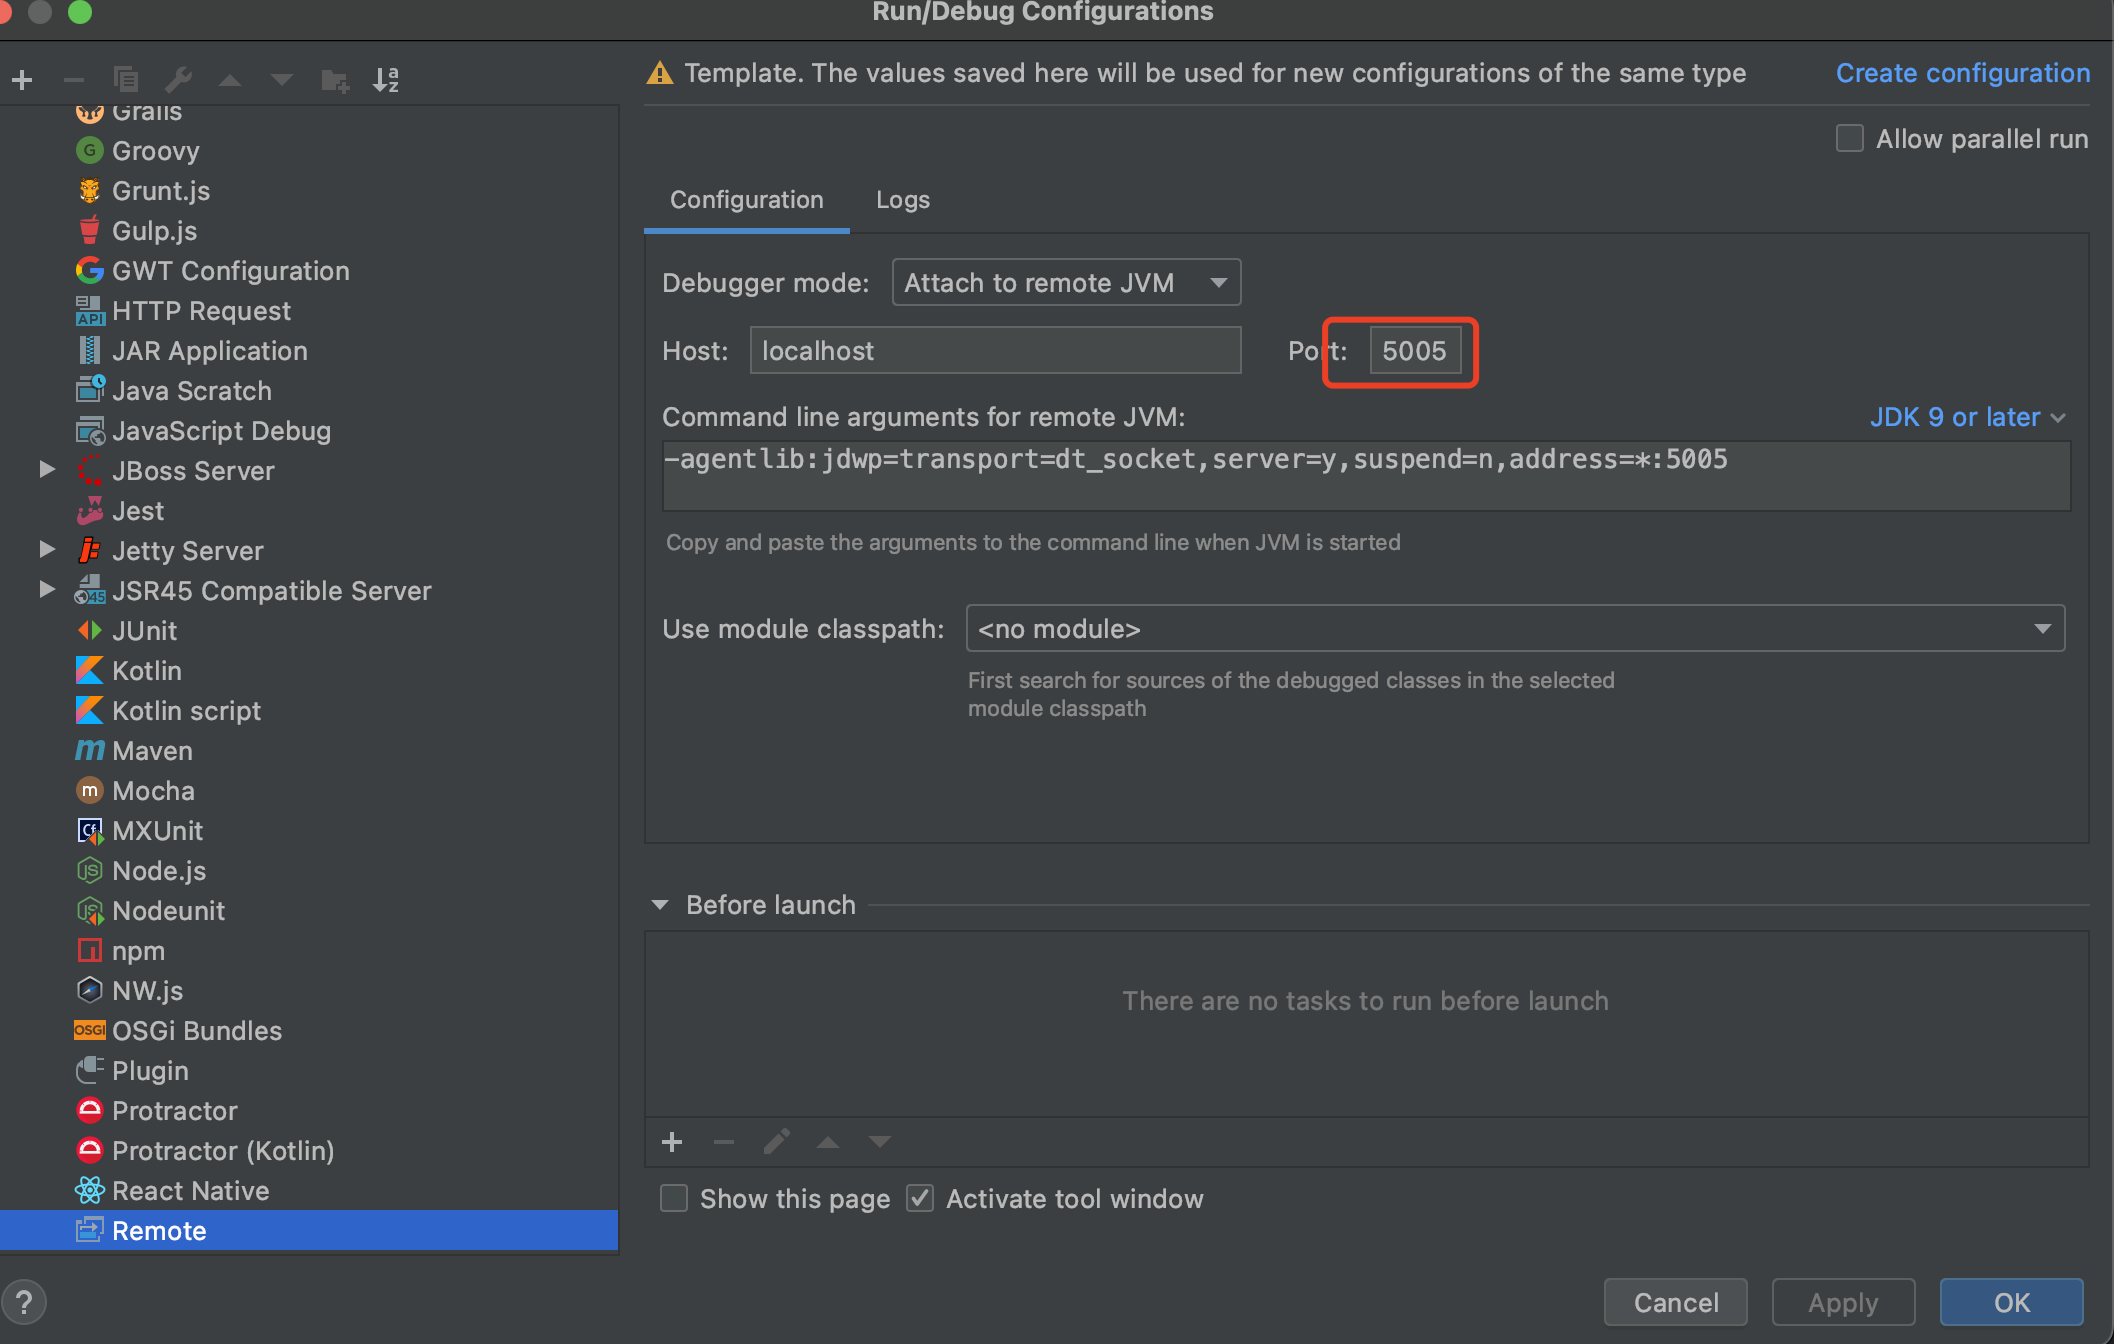Screen dimensions: 2114x1344
Task: Select the Nodeunit template
Action: (168, 911)
